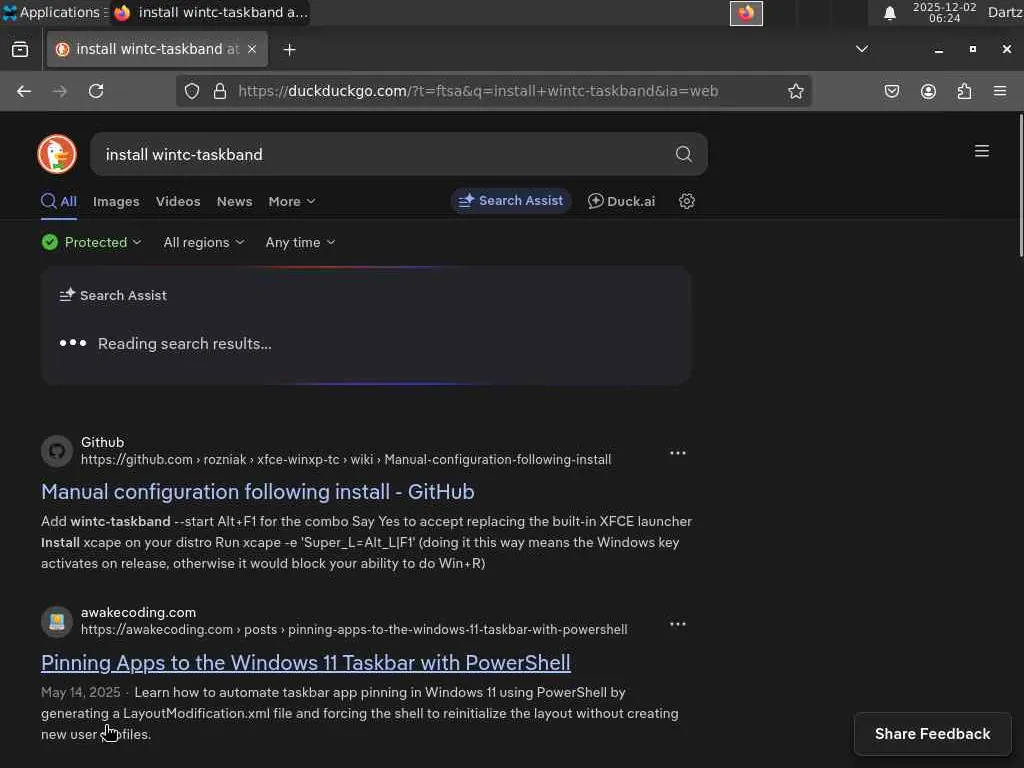Image resolution: width=1024 pixels, height=768 pixels.
Task: Select the install wintc-taskband browser tab
Action: 157,49
